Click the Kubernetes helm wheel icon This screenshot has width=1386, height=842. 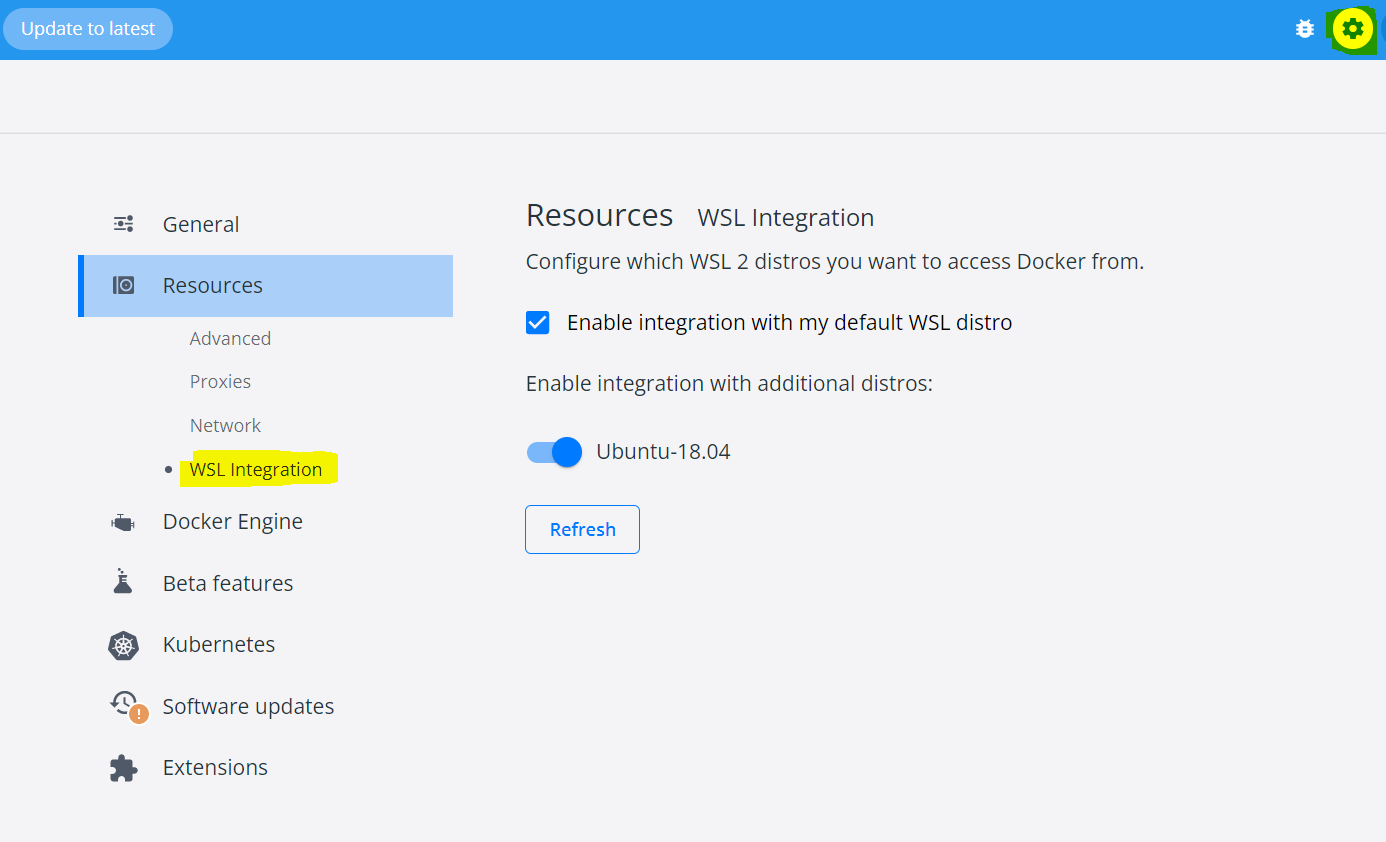(123, 645)
